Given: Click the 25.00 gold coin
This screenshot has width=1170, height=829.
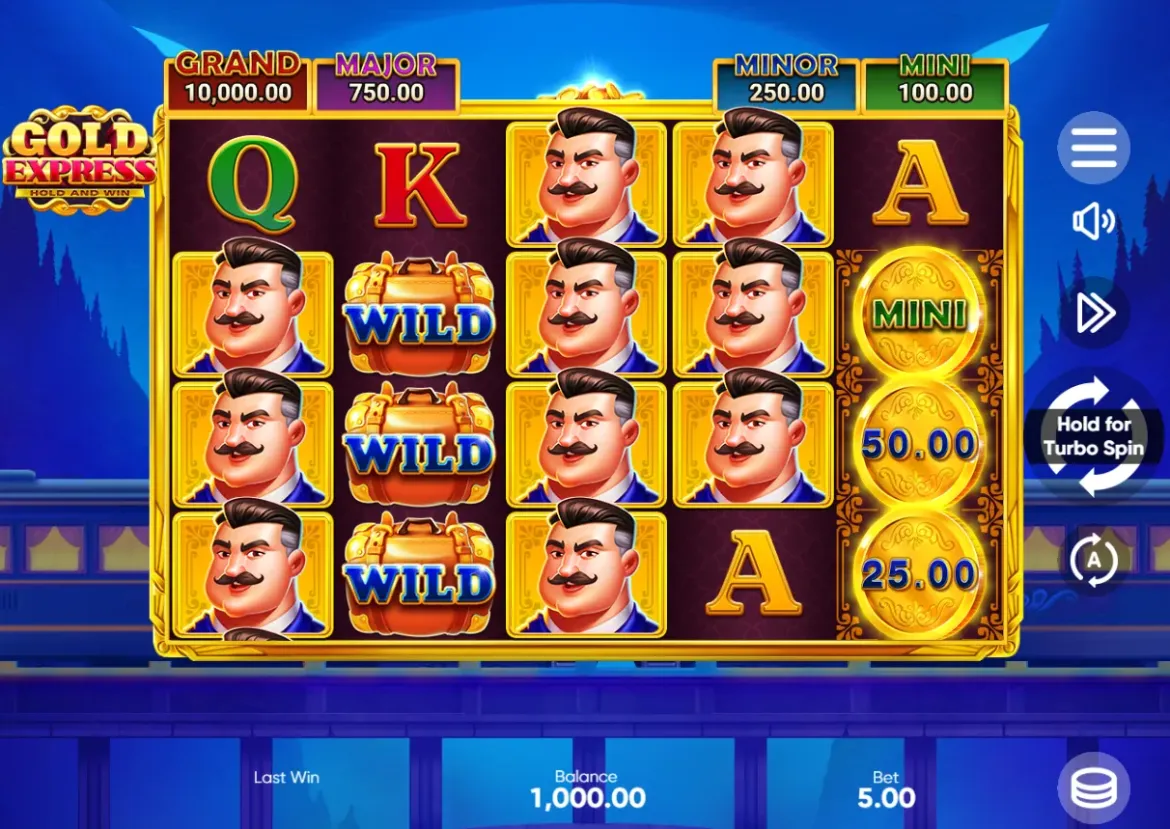Looking at the screenshot, I should [920, 574].
